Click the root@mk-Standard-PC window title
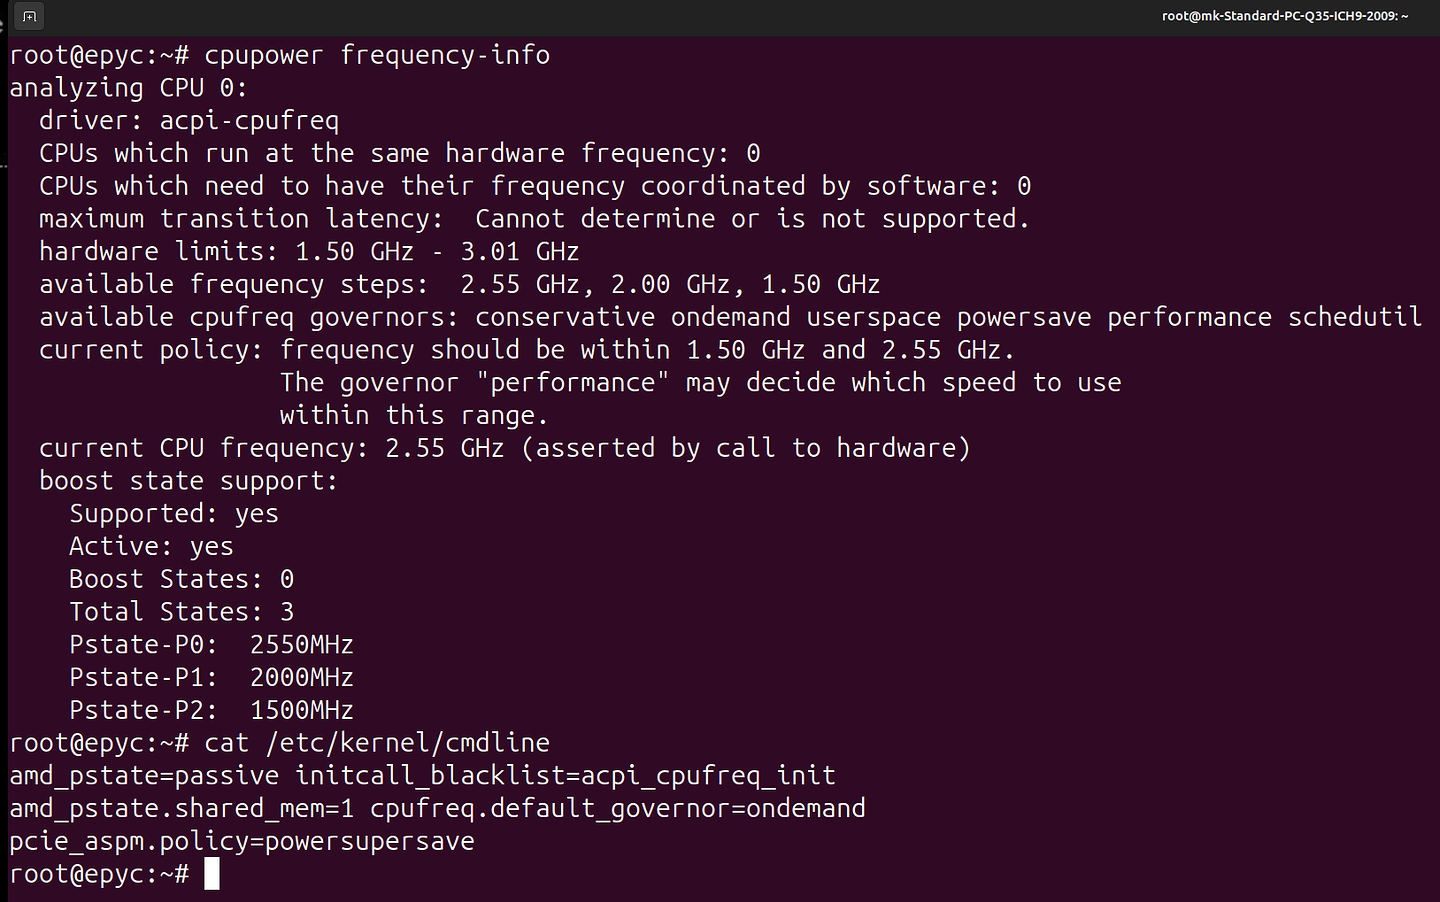The width and height of the screenshot is (1440, 902). click(x=1284, y=16)
